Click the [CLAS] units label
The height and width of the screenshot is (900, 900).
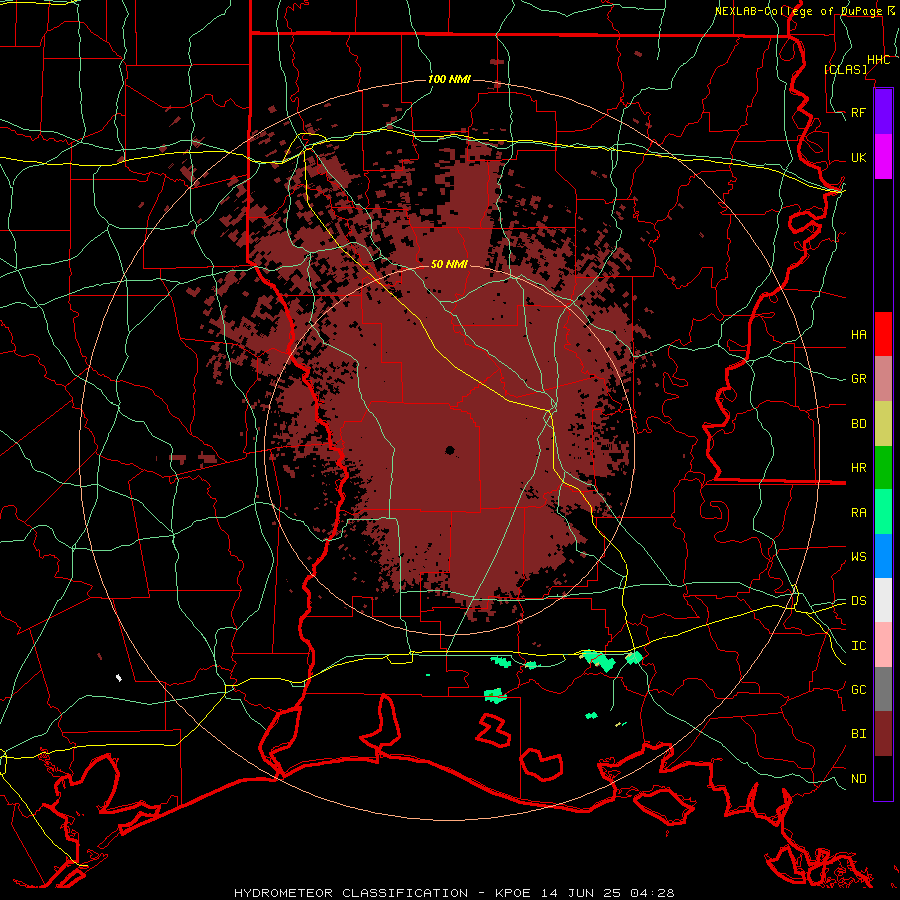tap(845, 69)
